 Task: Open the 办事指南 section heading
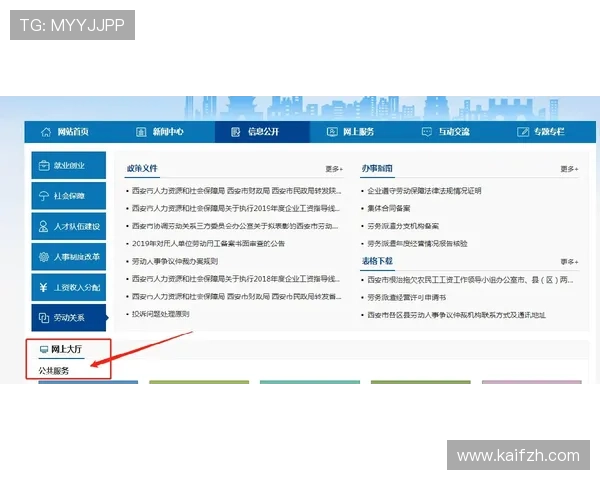pyautogui.click(x=377, y=168)
